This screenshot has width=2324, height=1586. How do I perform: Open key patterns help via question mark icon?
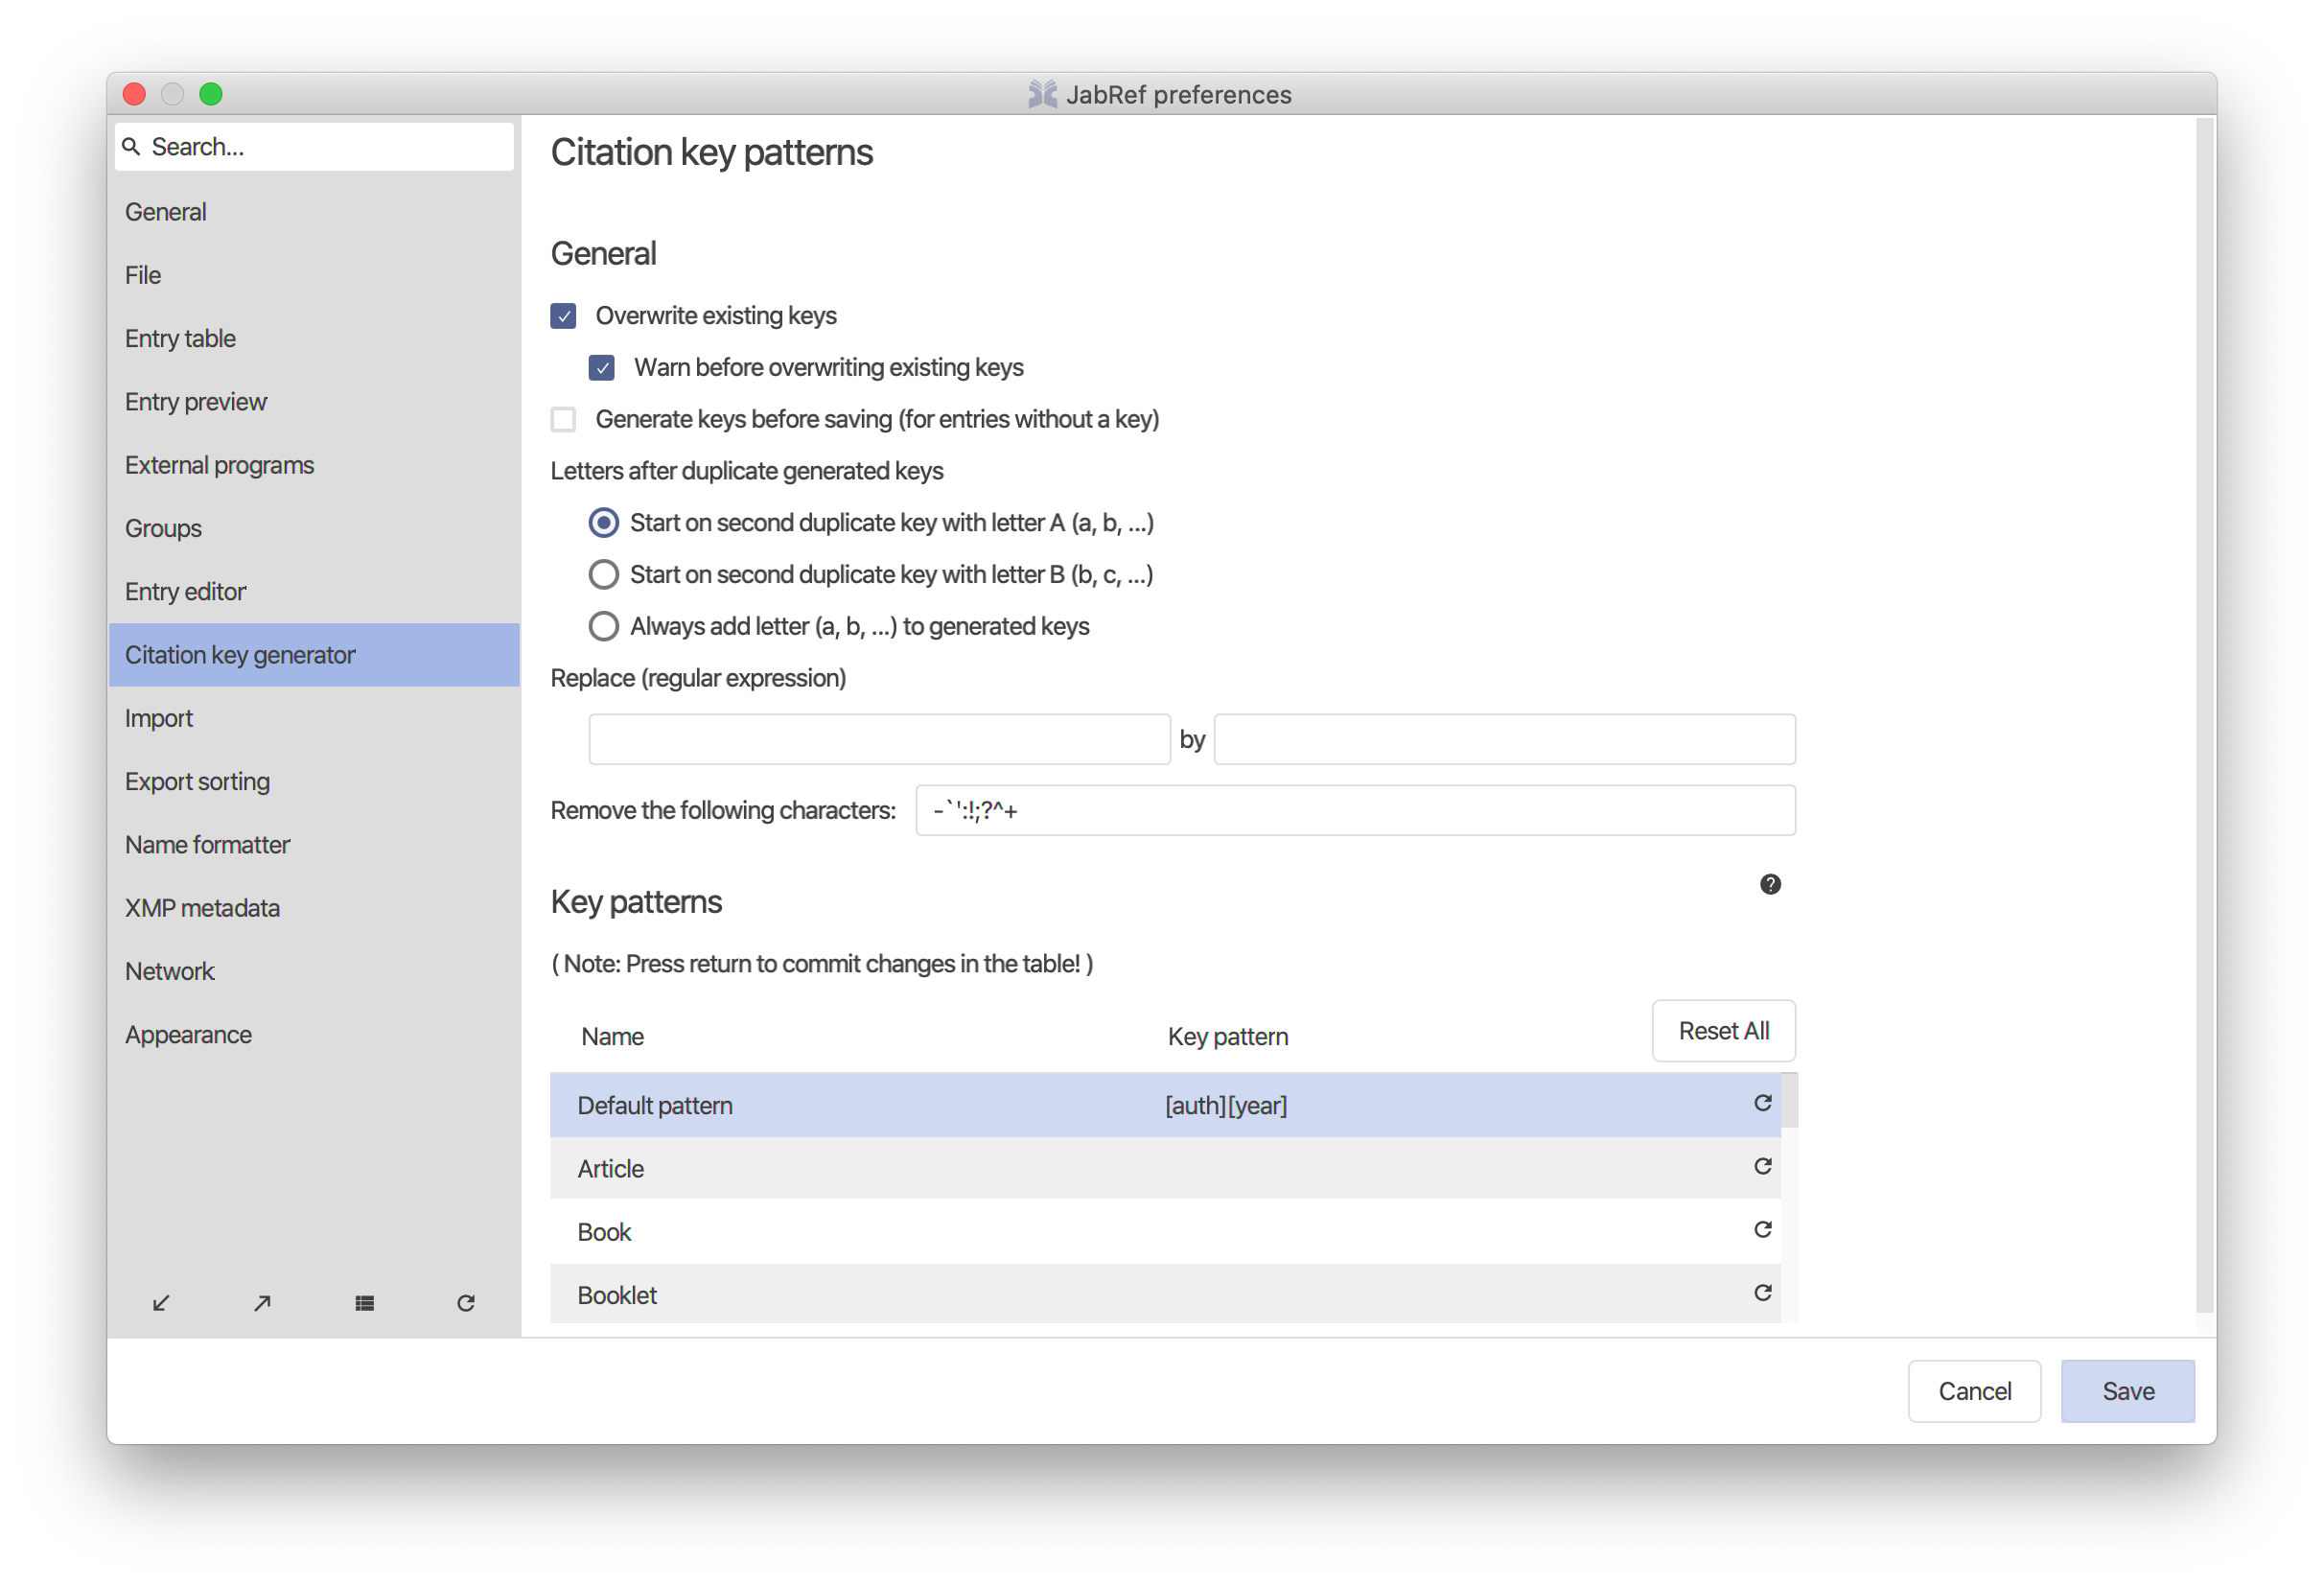1770,884
